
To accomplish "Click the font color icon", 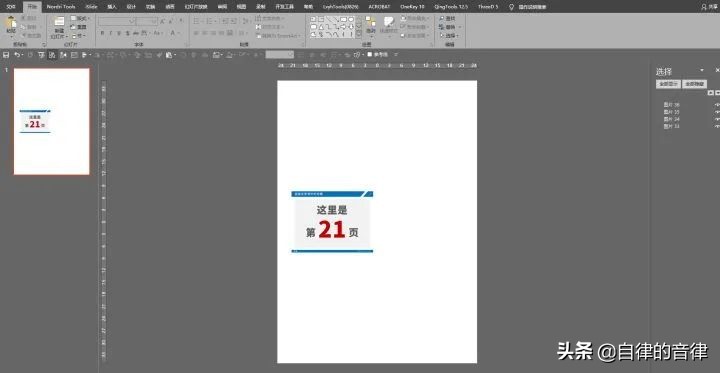I will 173,33.
